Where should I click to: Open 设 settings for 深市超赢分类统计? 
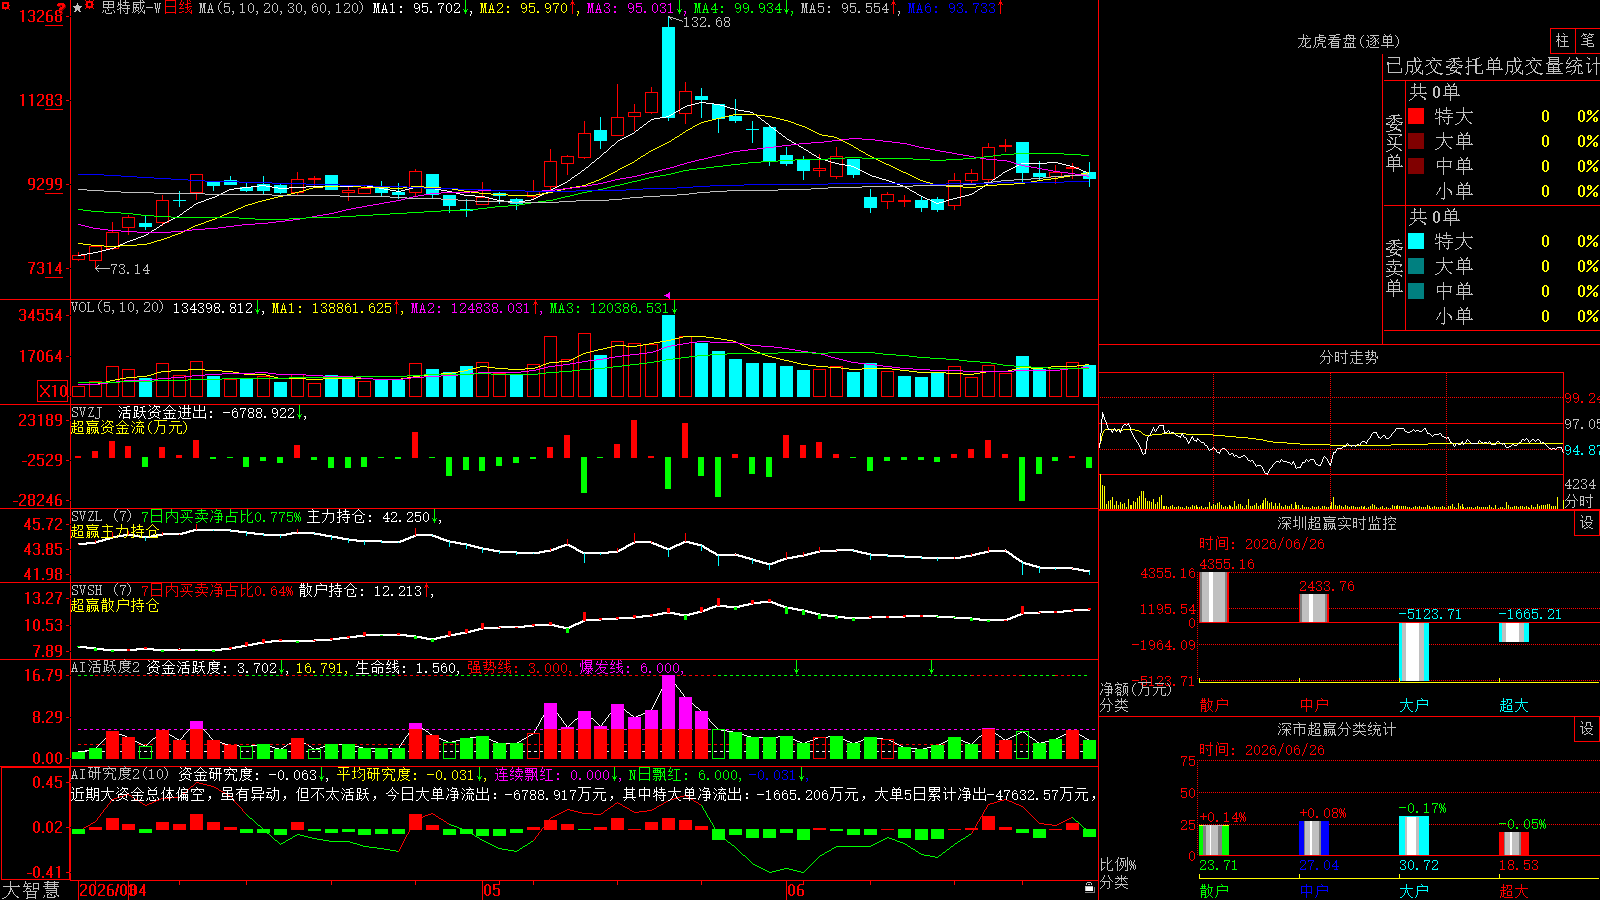(1587, 729)
